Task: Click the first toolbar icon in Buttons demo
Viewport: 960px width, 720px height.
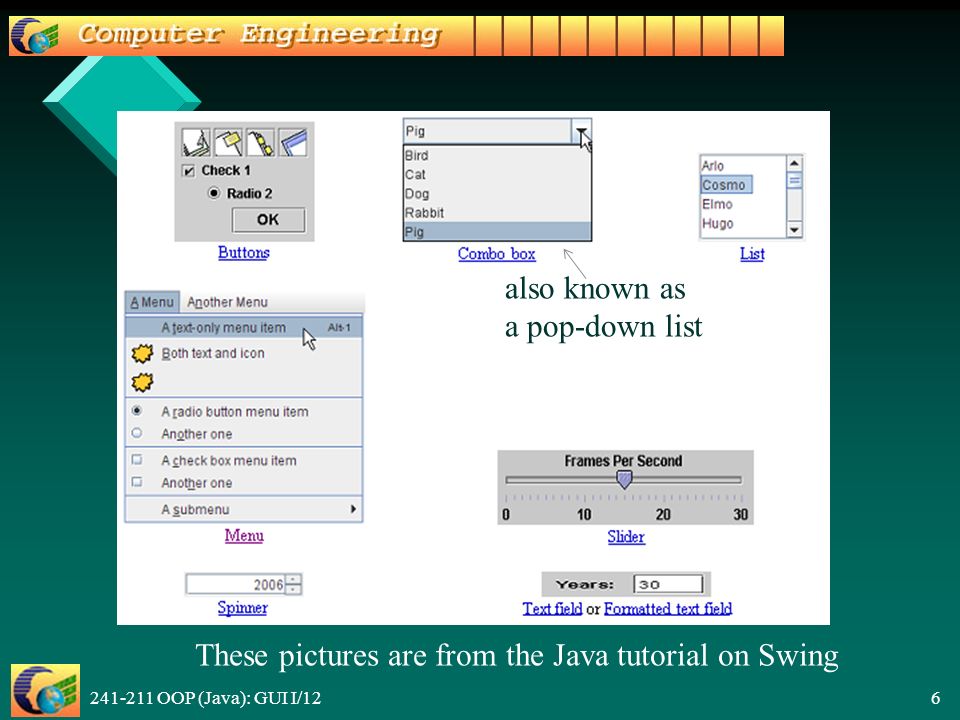Action: click(x=196, y=142)
